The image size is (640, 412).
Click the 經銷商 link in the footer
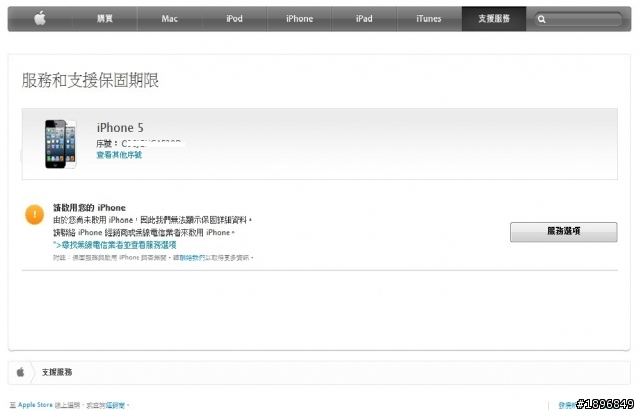[x=116, y=405]
